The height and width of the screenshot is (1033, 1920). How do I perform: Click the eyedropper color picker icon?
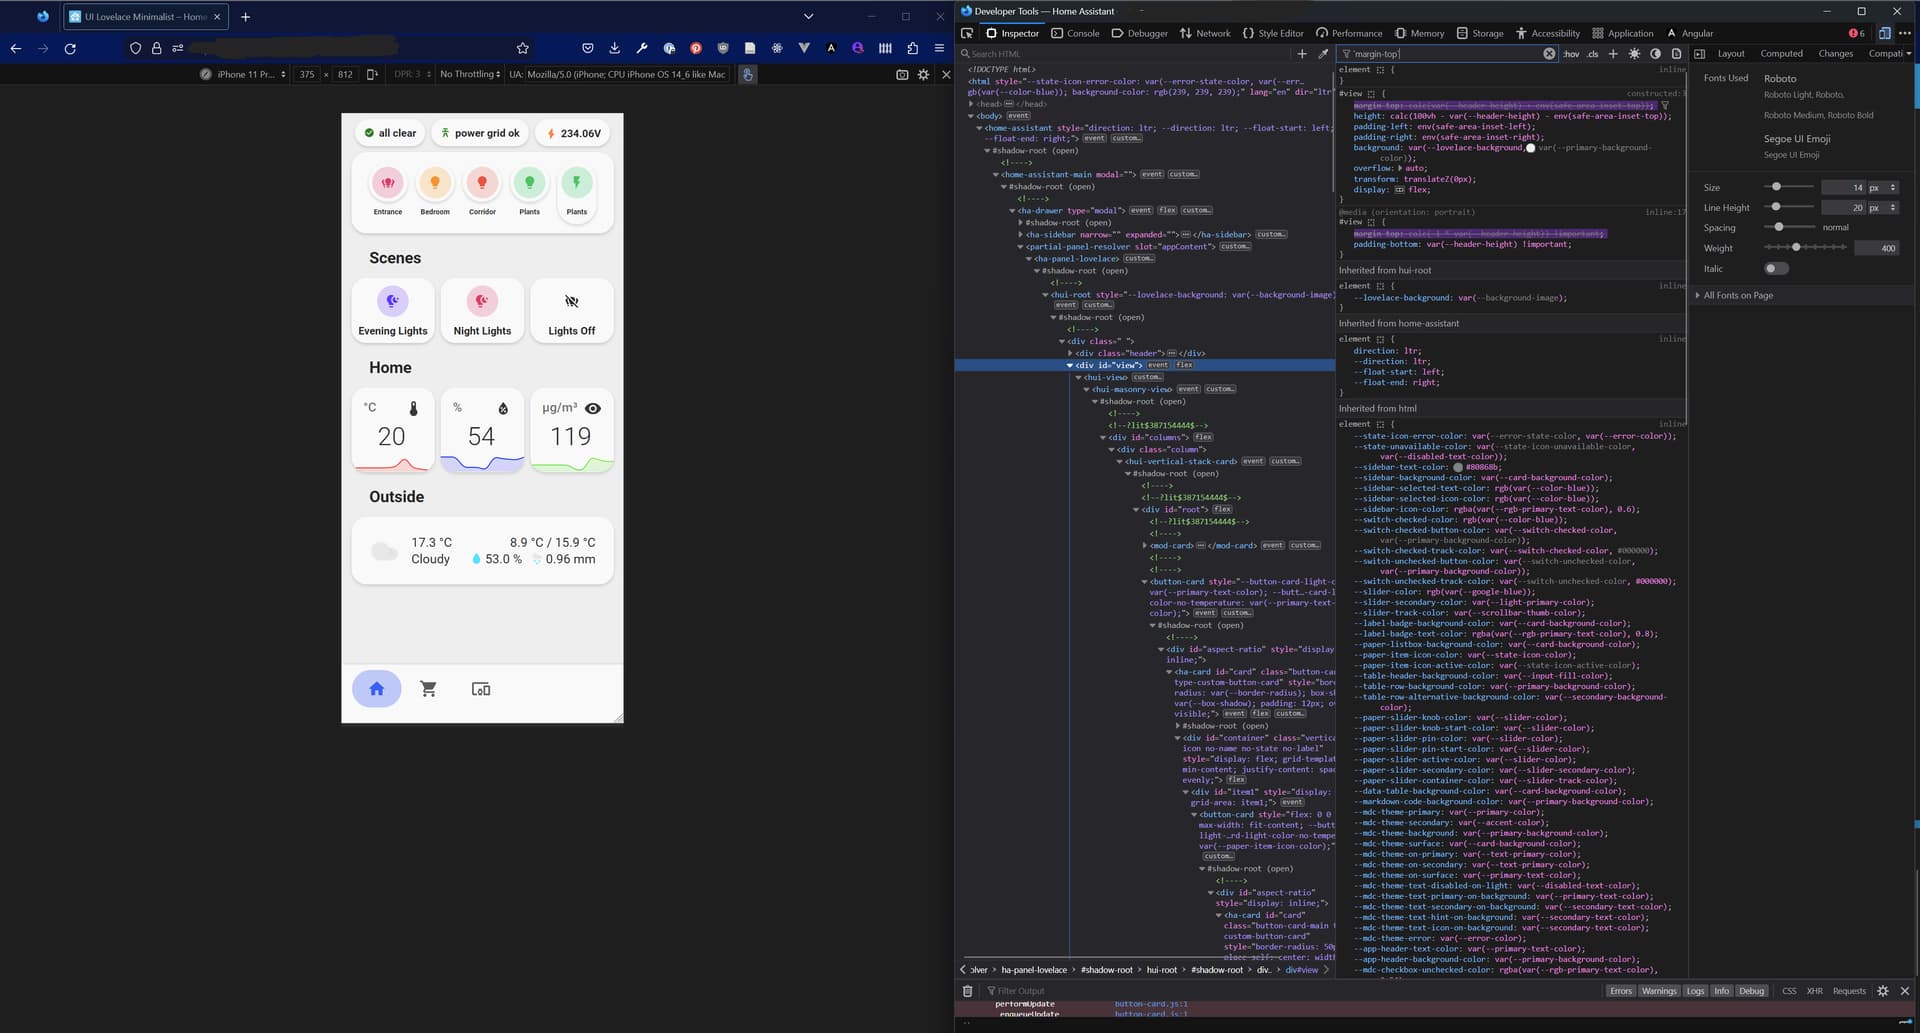pyautogui.click(x=1323, y=54)
